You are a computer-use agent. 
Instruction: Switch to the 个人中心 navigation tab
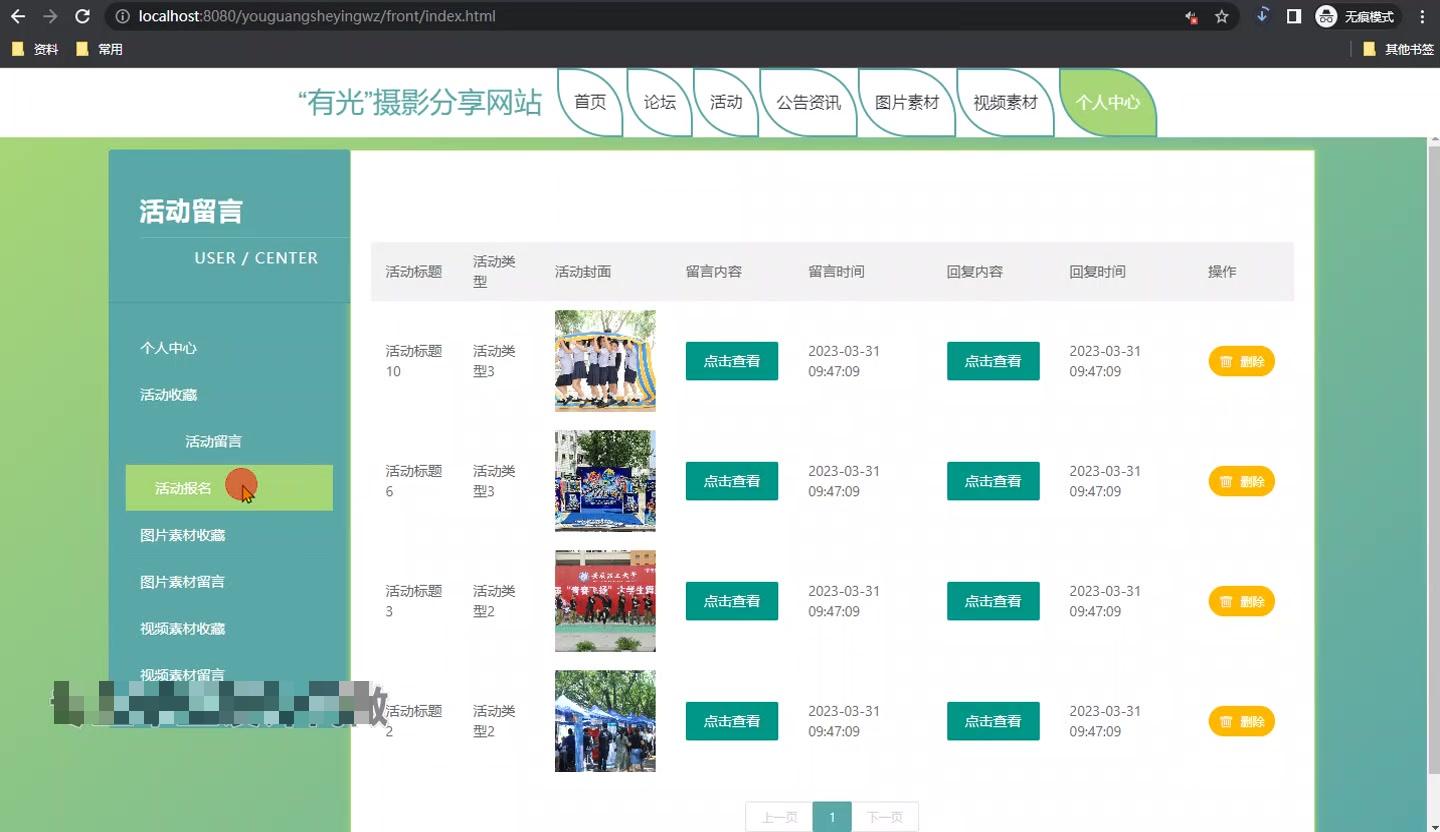click(1106, 102)
